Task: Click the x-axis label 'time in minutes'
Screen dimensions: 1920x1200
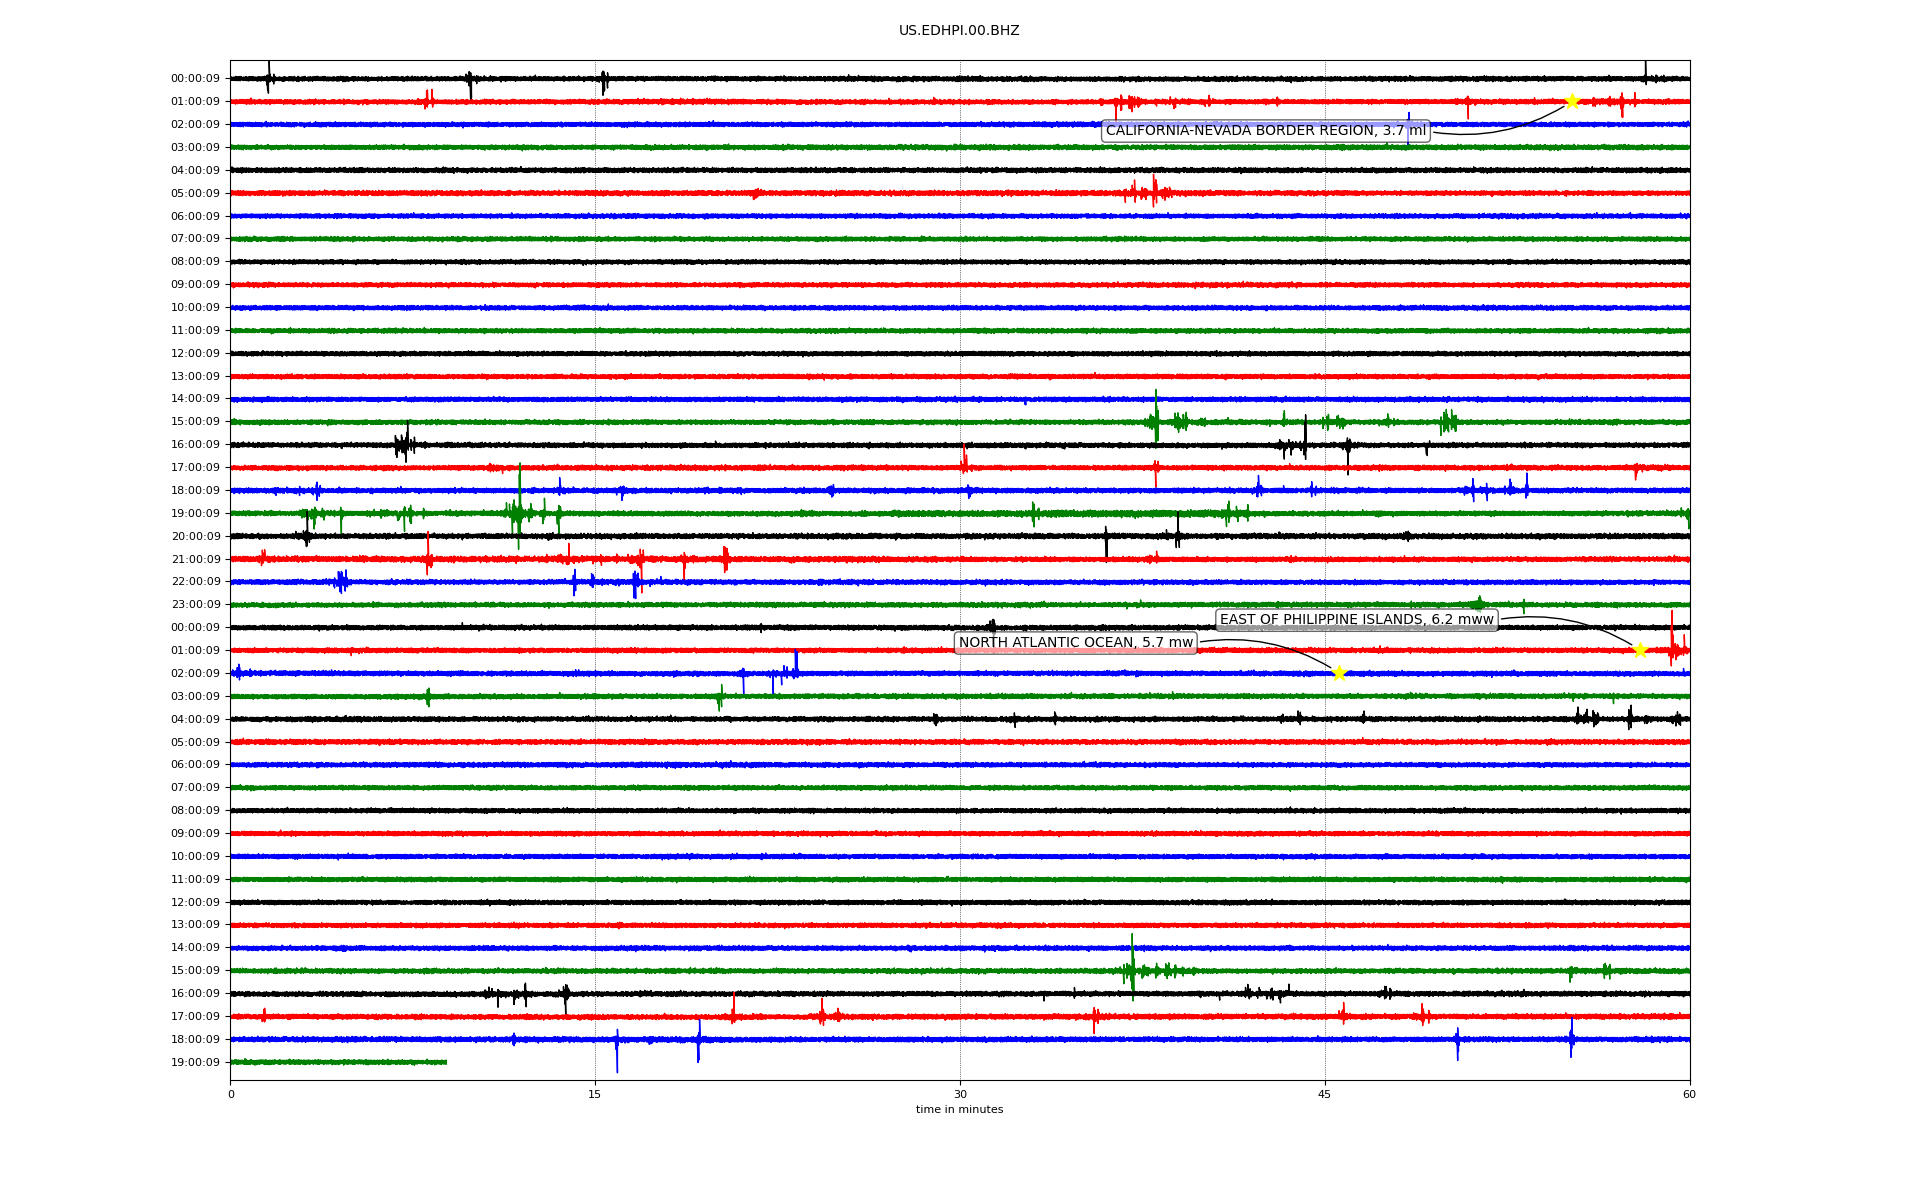Action: pyautogui.click(x=959, y=1110)
